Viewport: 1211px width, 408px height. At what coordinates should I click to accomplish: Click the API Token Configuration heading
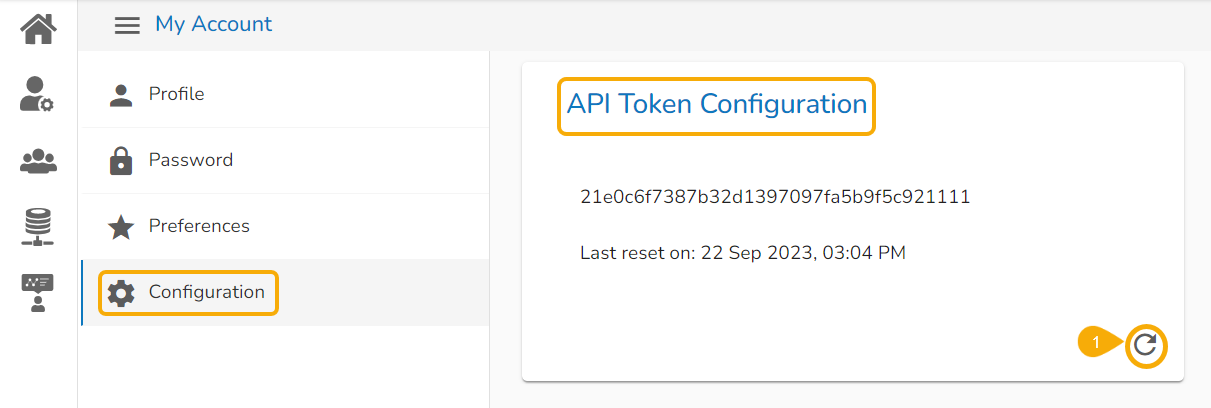[717, 104]
